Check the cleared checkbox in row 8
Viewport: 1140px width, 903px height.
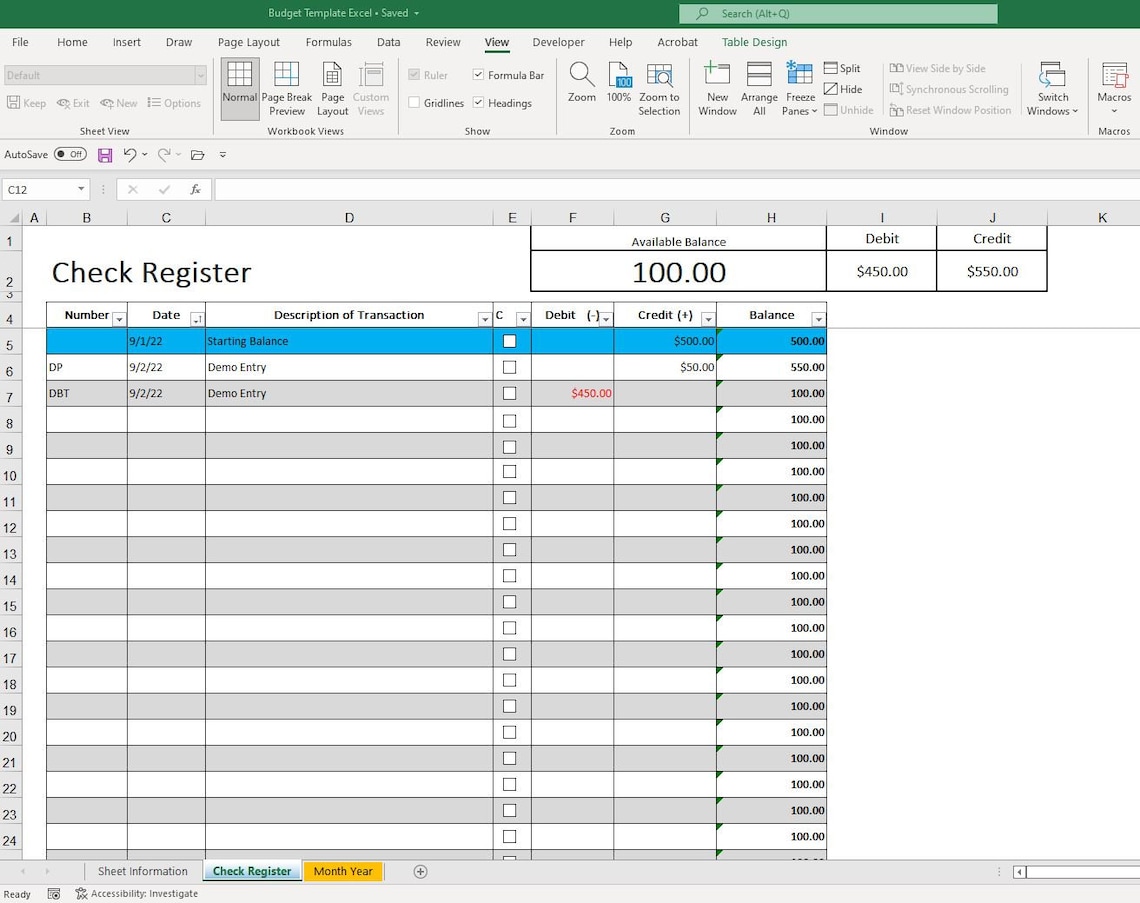click(510, 420)
